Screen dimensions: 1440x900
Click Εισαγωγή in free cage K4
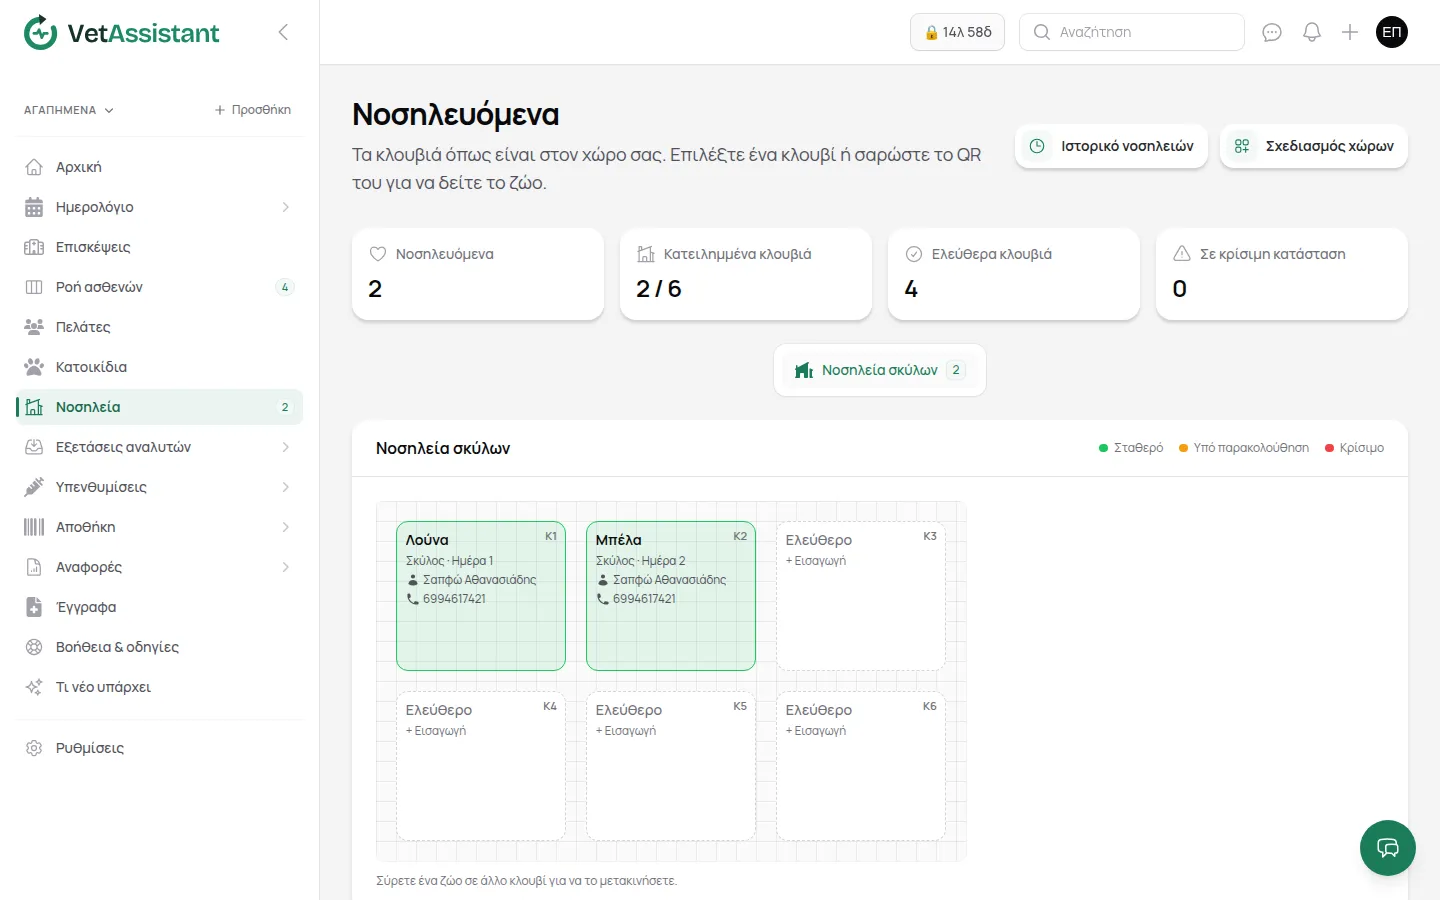(x=436, y=731)
